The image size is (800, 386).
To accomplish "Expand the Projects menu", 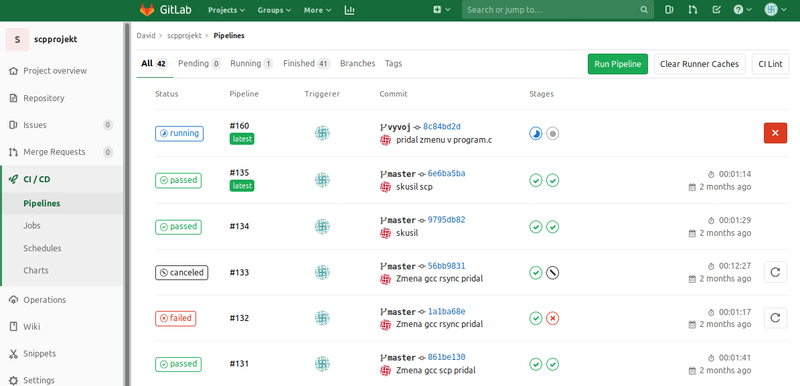I will pyautogui.click(x=227, y=10).
